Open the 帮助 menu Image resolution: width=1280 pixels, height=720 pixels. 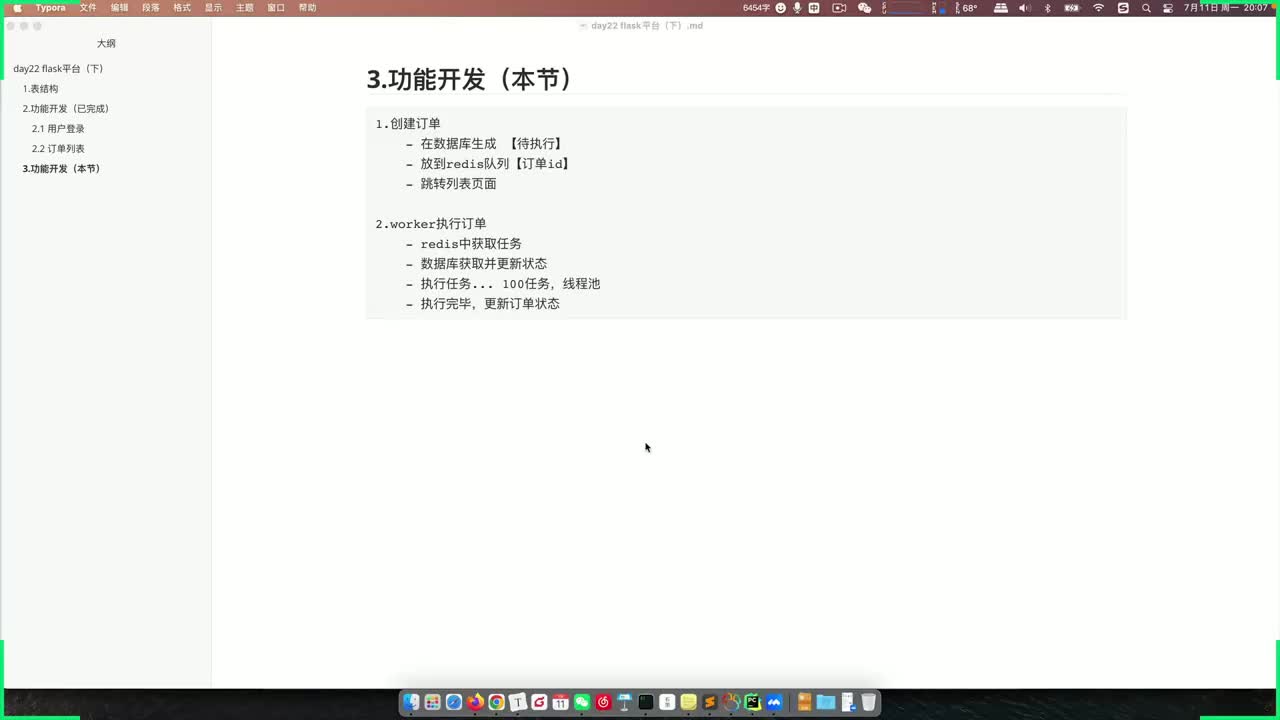tap(307, 7)
